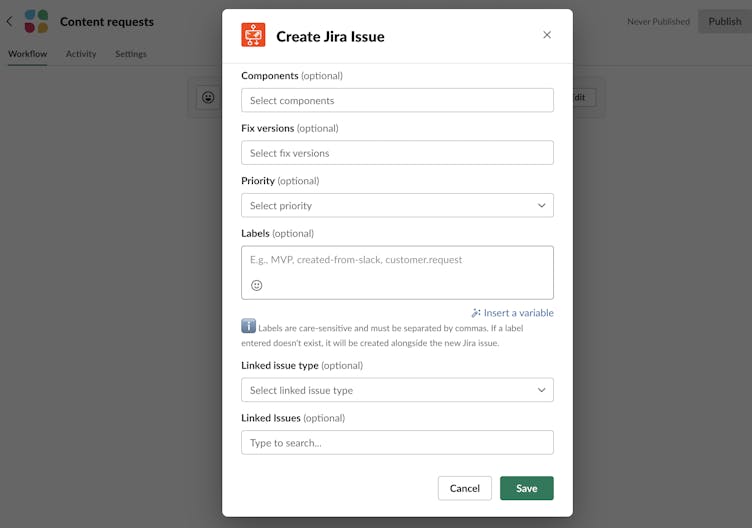Image resolution: width=752 pixels, height=528 pixels.
Task: Open the Select linked issue type dropdown
Action: click(397, 390)
